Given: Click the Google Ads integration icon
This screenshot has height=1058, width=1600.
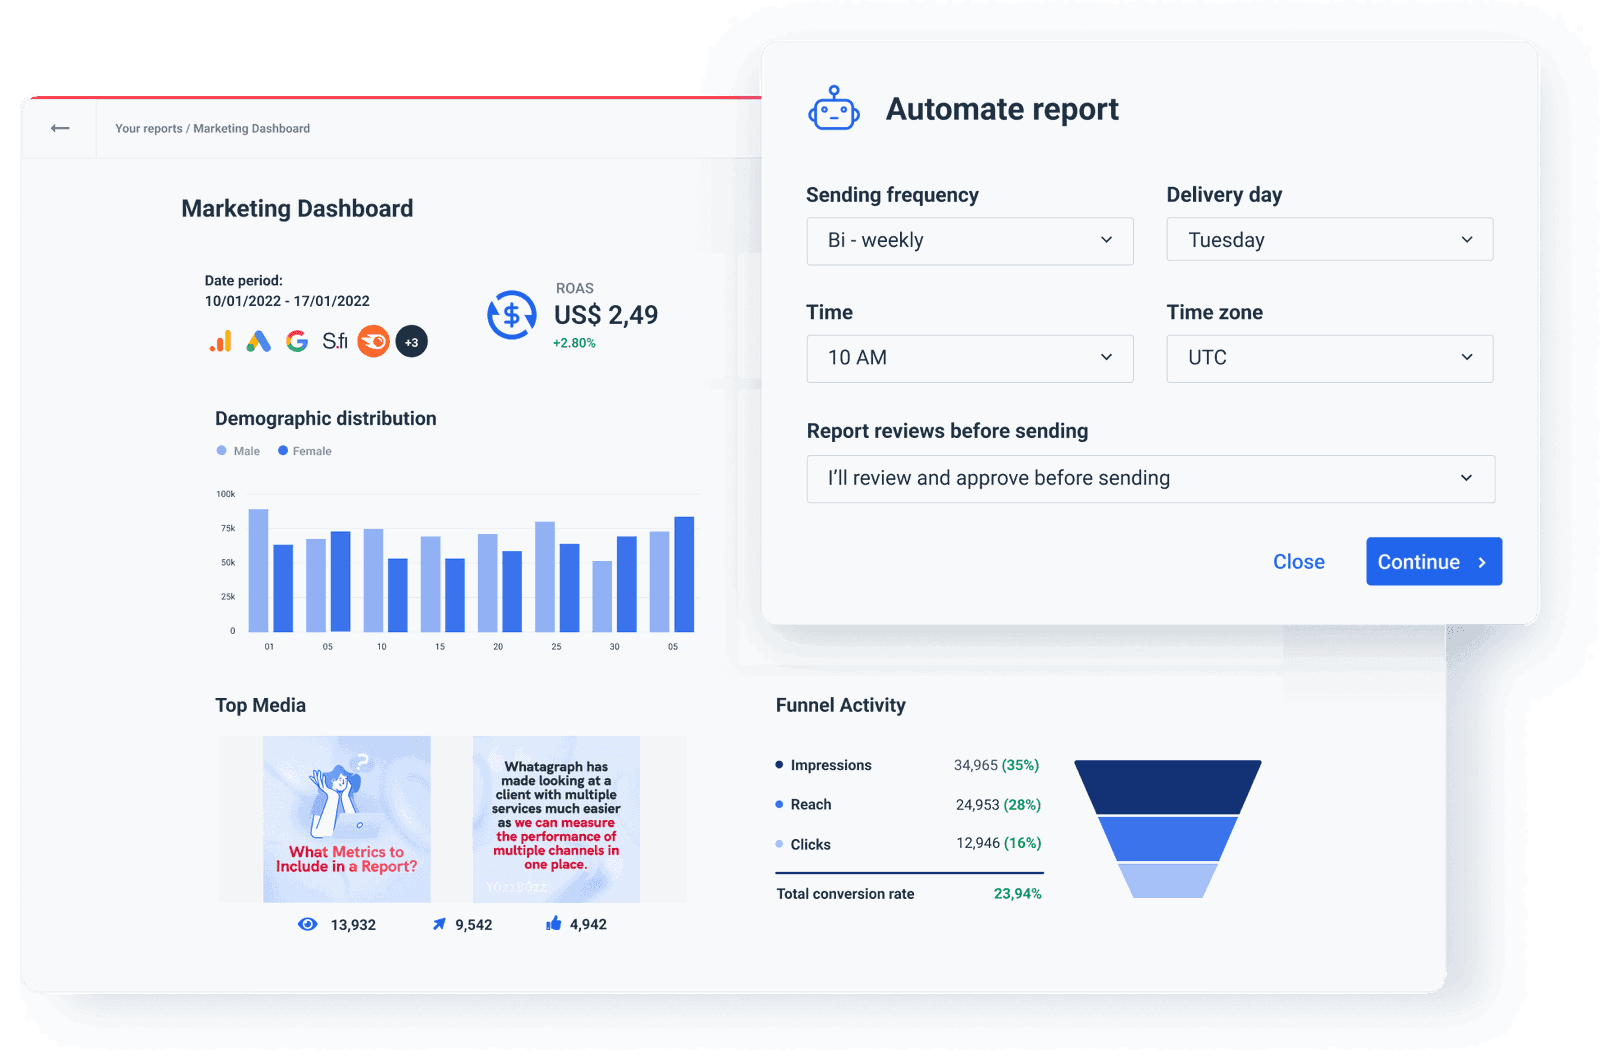Looking at the screenshot, I should pyautogui.click(x=258, y=341).
